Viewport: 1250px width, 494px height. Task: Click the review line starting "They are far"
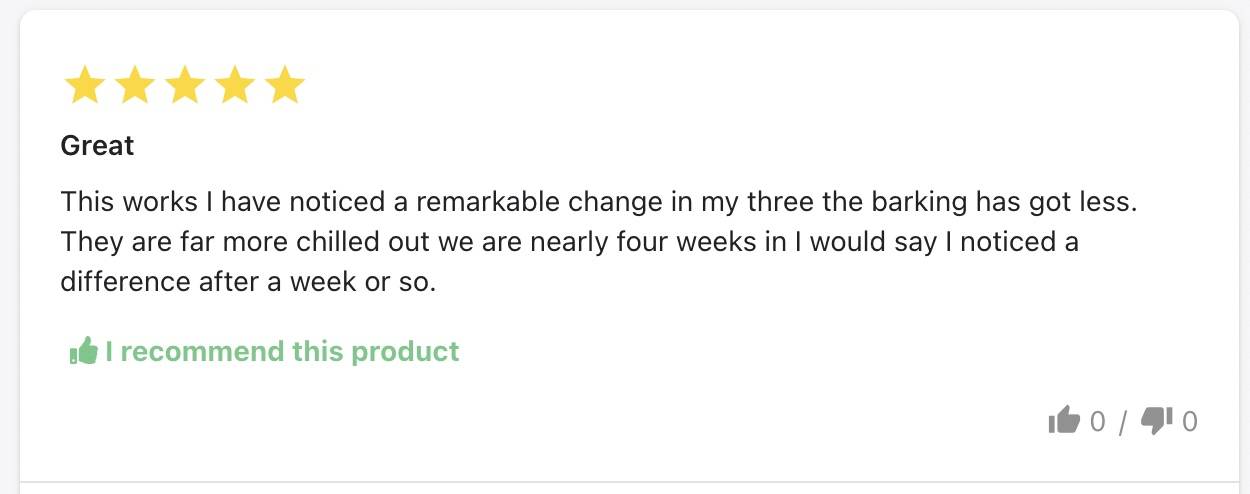point(570,242)
